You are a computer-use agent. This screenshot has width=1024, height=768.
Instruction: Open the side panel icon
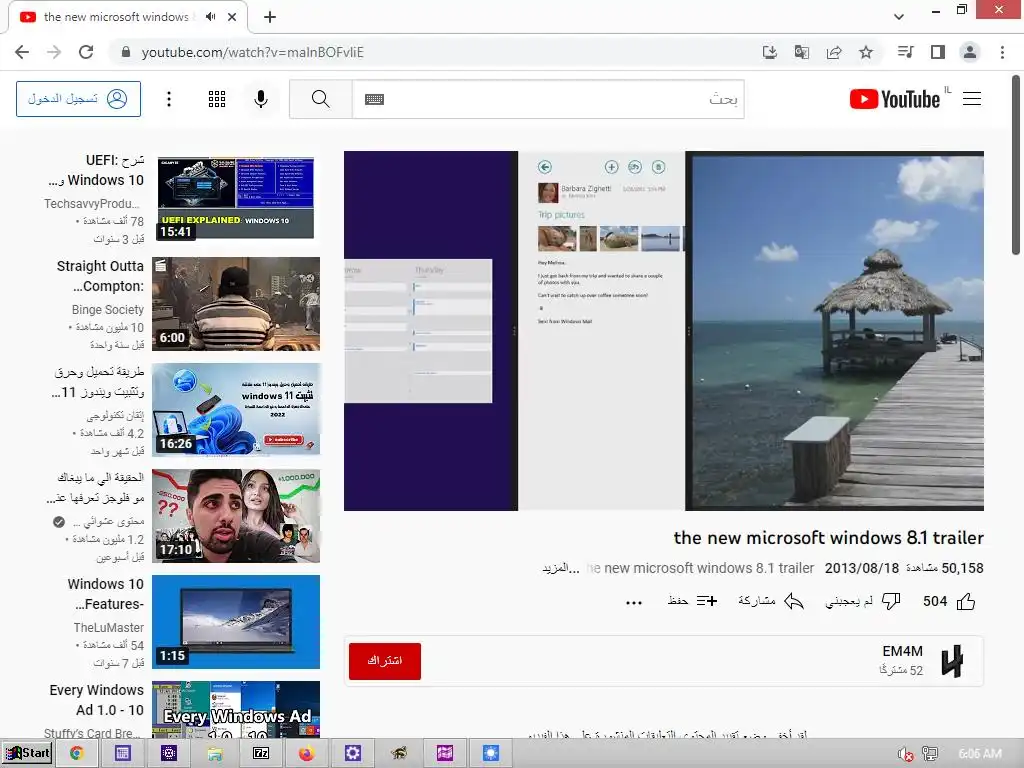[x=938, y=52]
